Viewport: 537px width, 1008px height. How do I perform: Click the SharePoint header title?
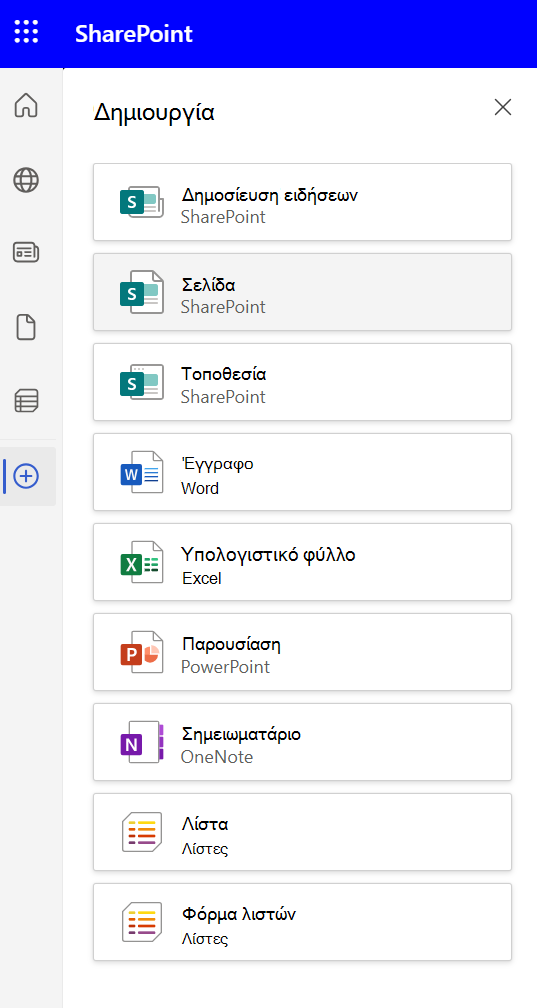(x=134, y=33)
